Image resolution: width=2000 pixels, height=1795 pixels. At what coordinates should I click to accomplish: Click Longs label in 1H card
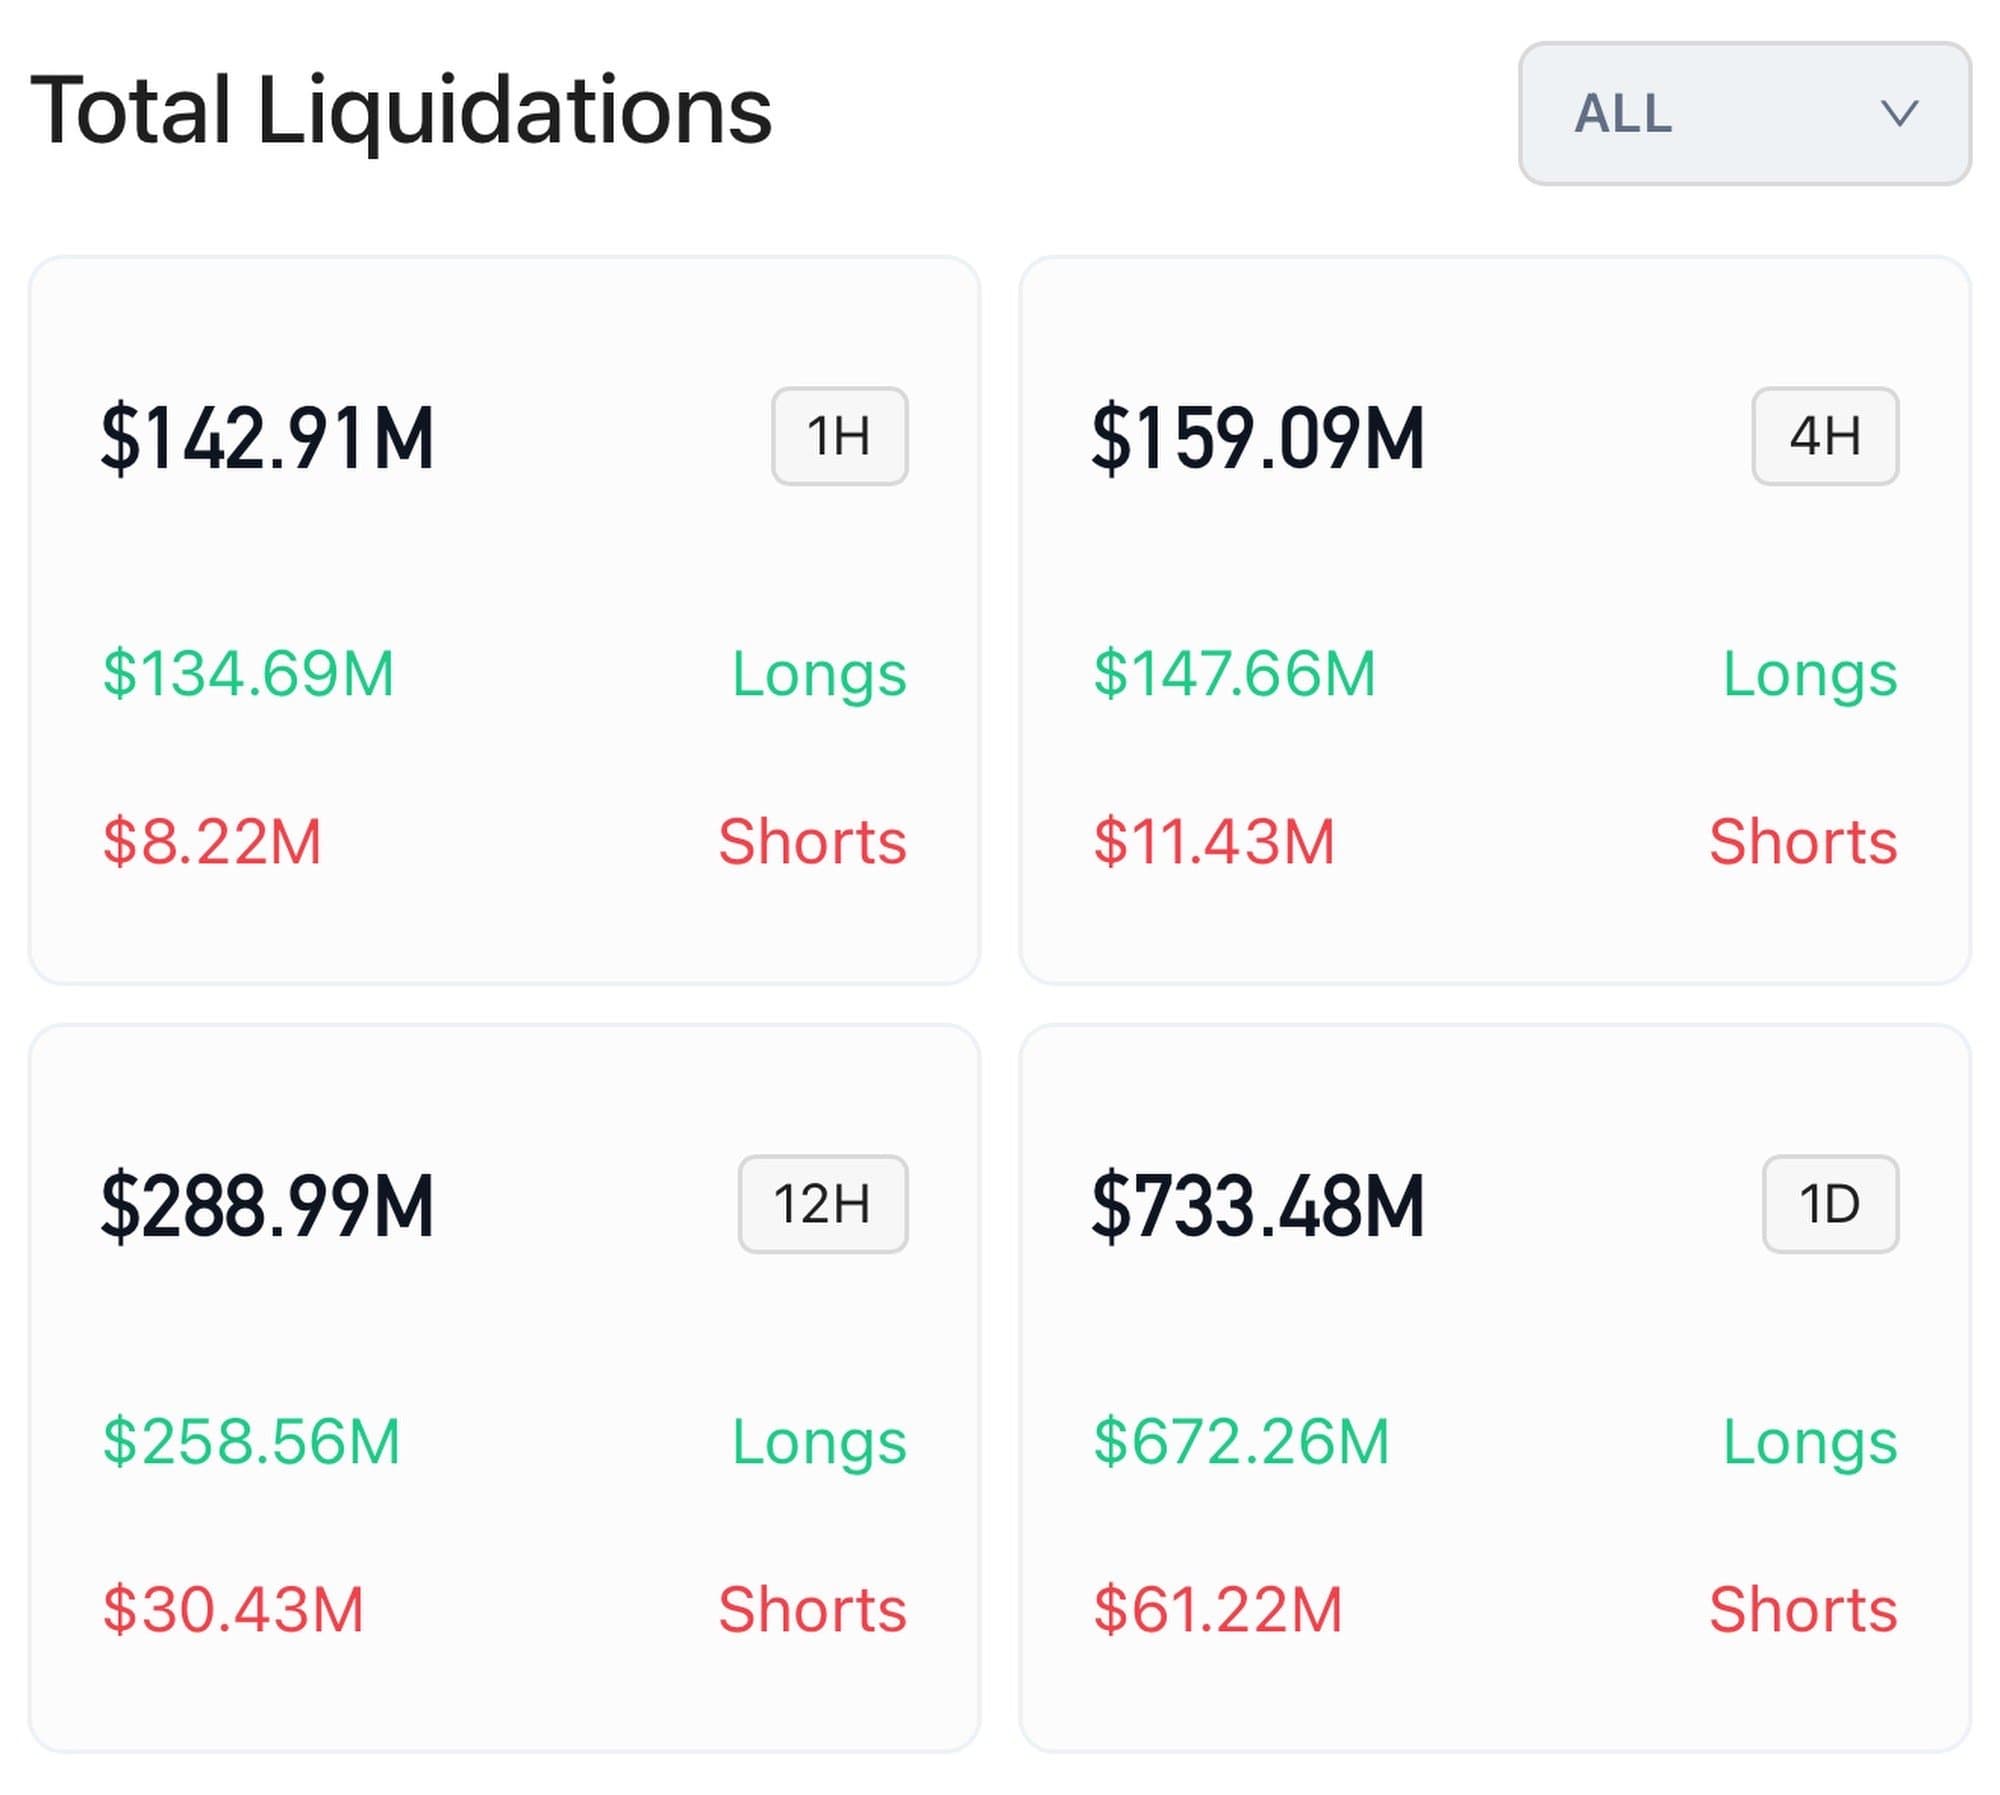819,674
